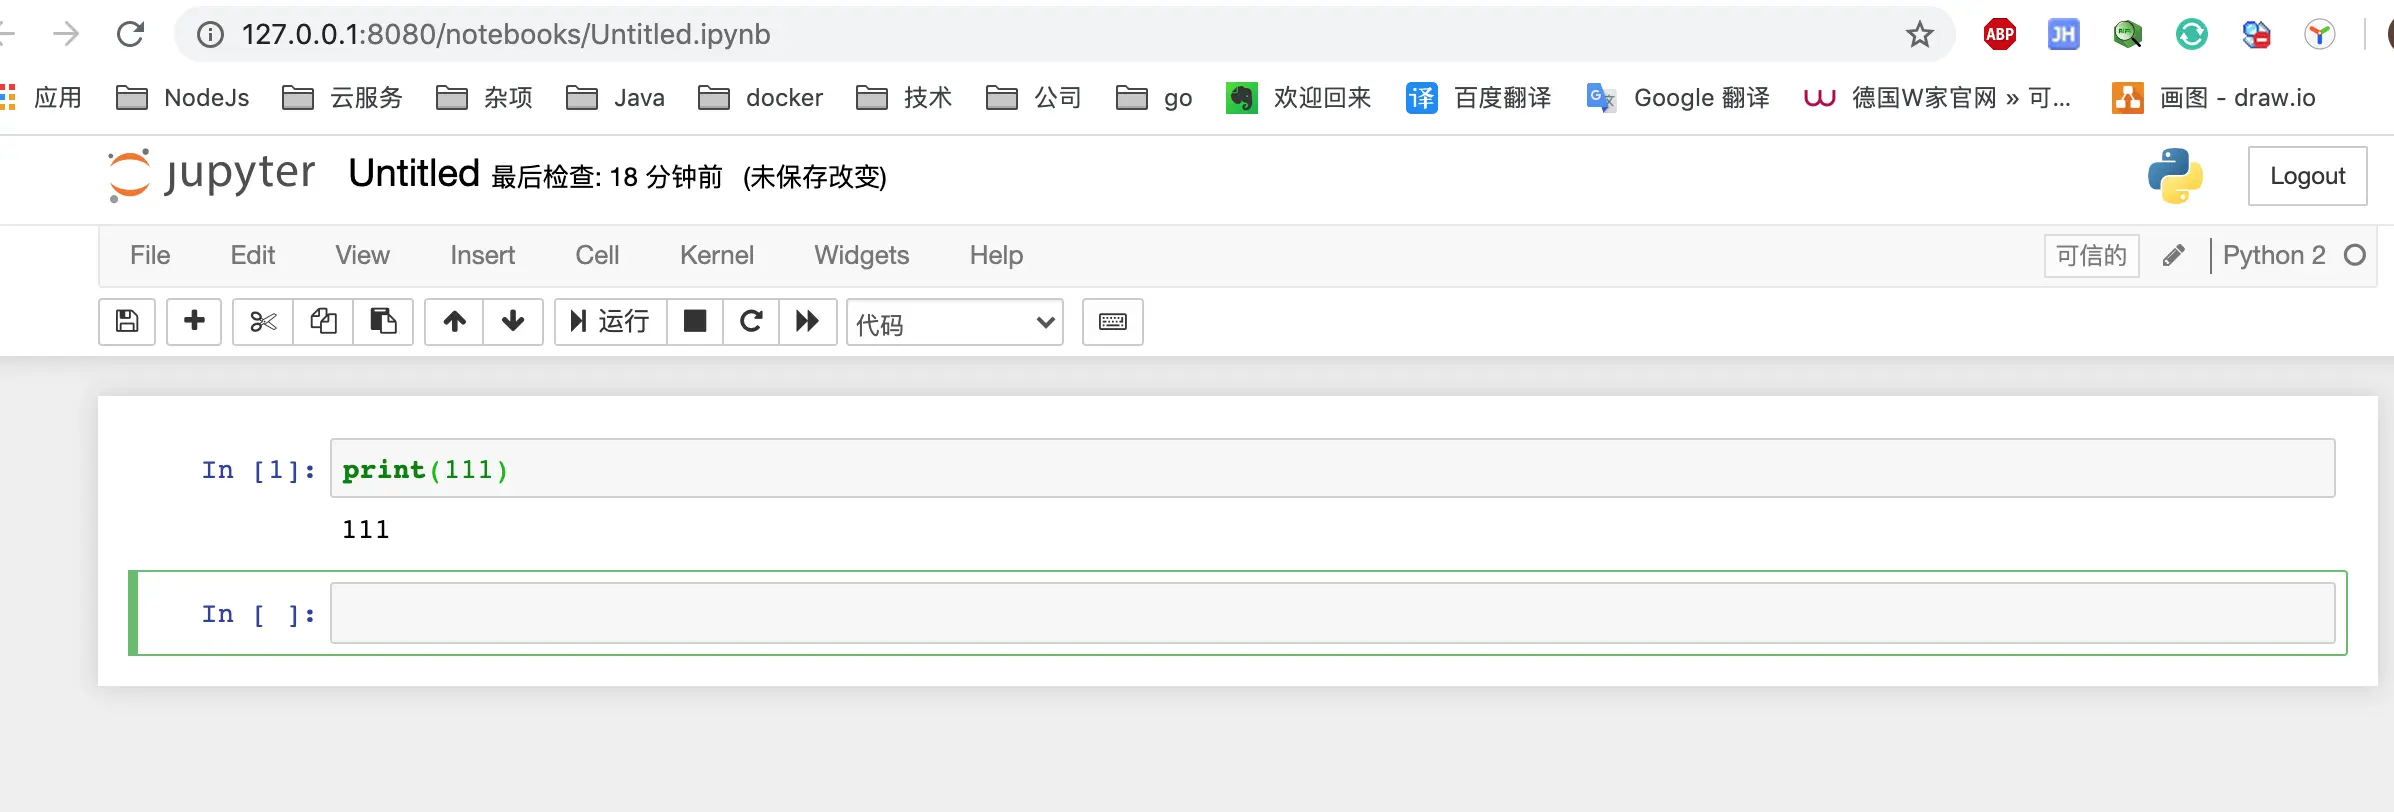Go forward in browser history
The image size is (2394, 812).
point(66,34)
